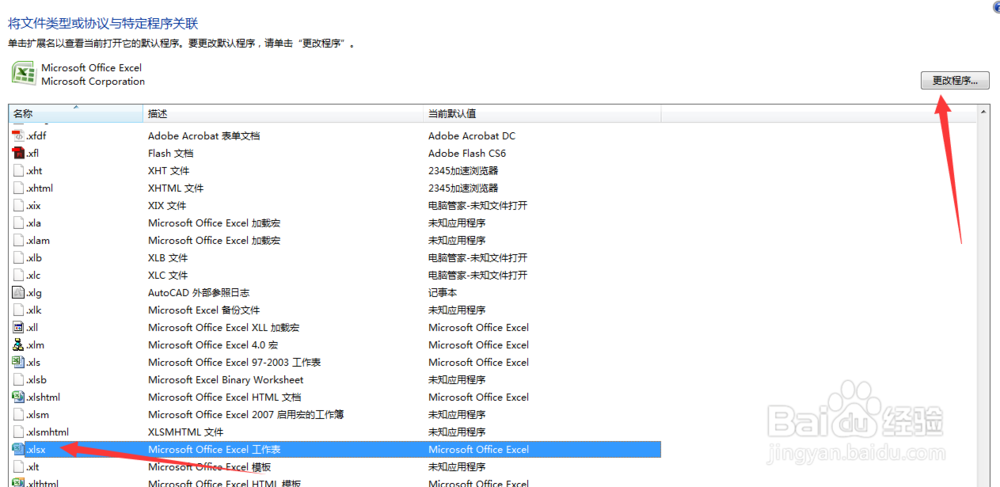Click 'Microsoft Office Excel 4.0 宏' description
Image resolution: width=1000 pixels, height=487 pixels.
213,345
